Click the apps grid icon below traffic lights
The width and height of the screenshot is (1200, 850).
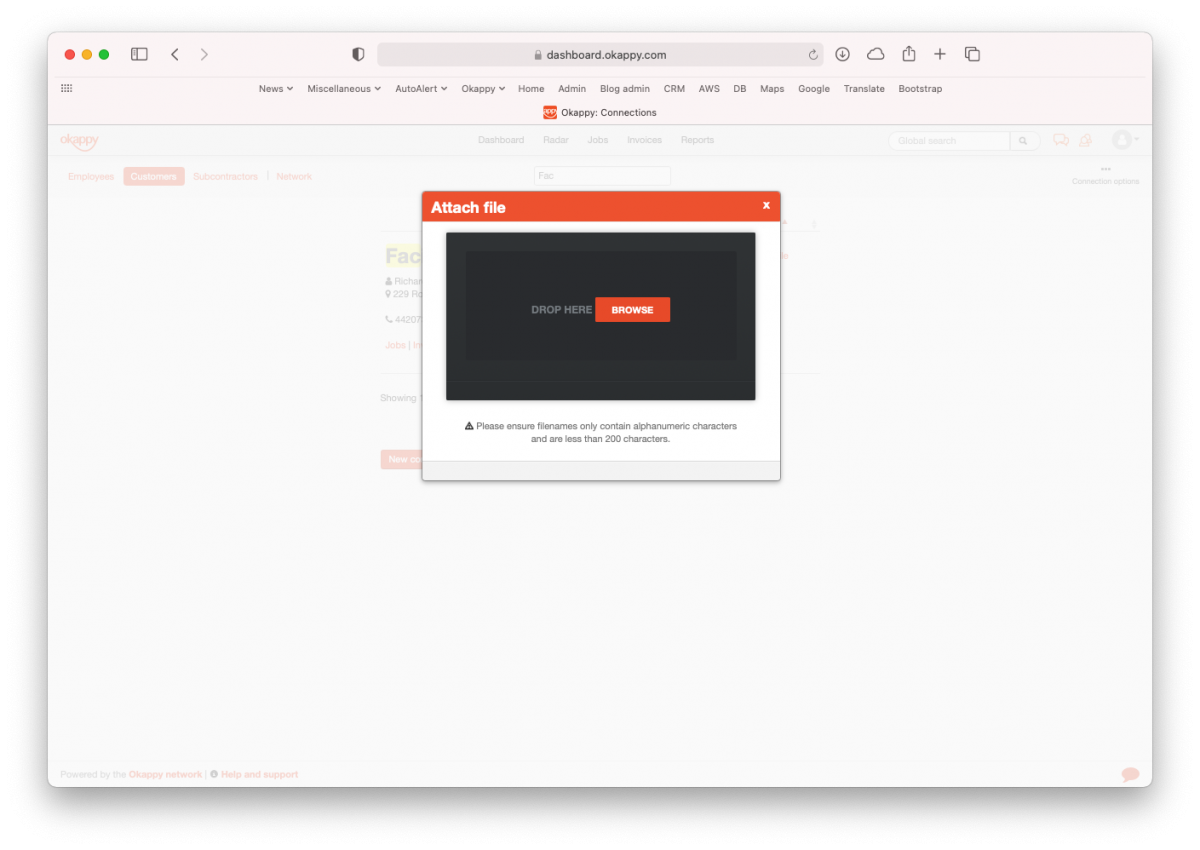click(66, 88)
